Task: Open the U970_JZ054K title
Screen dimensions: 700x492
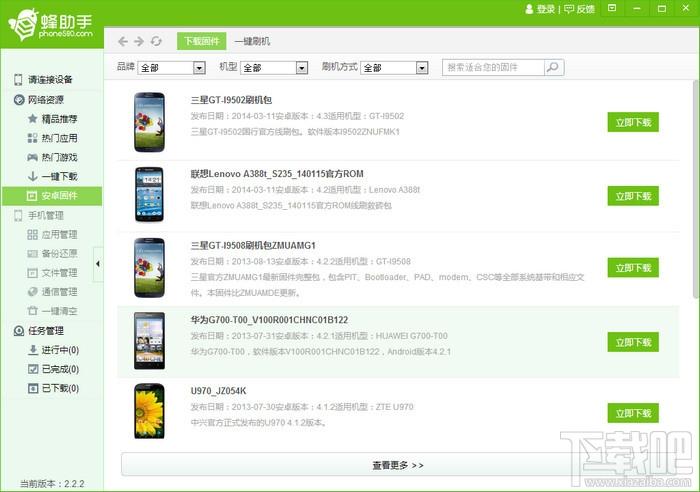Action: pos(218,391)
